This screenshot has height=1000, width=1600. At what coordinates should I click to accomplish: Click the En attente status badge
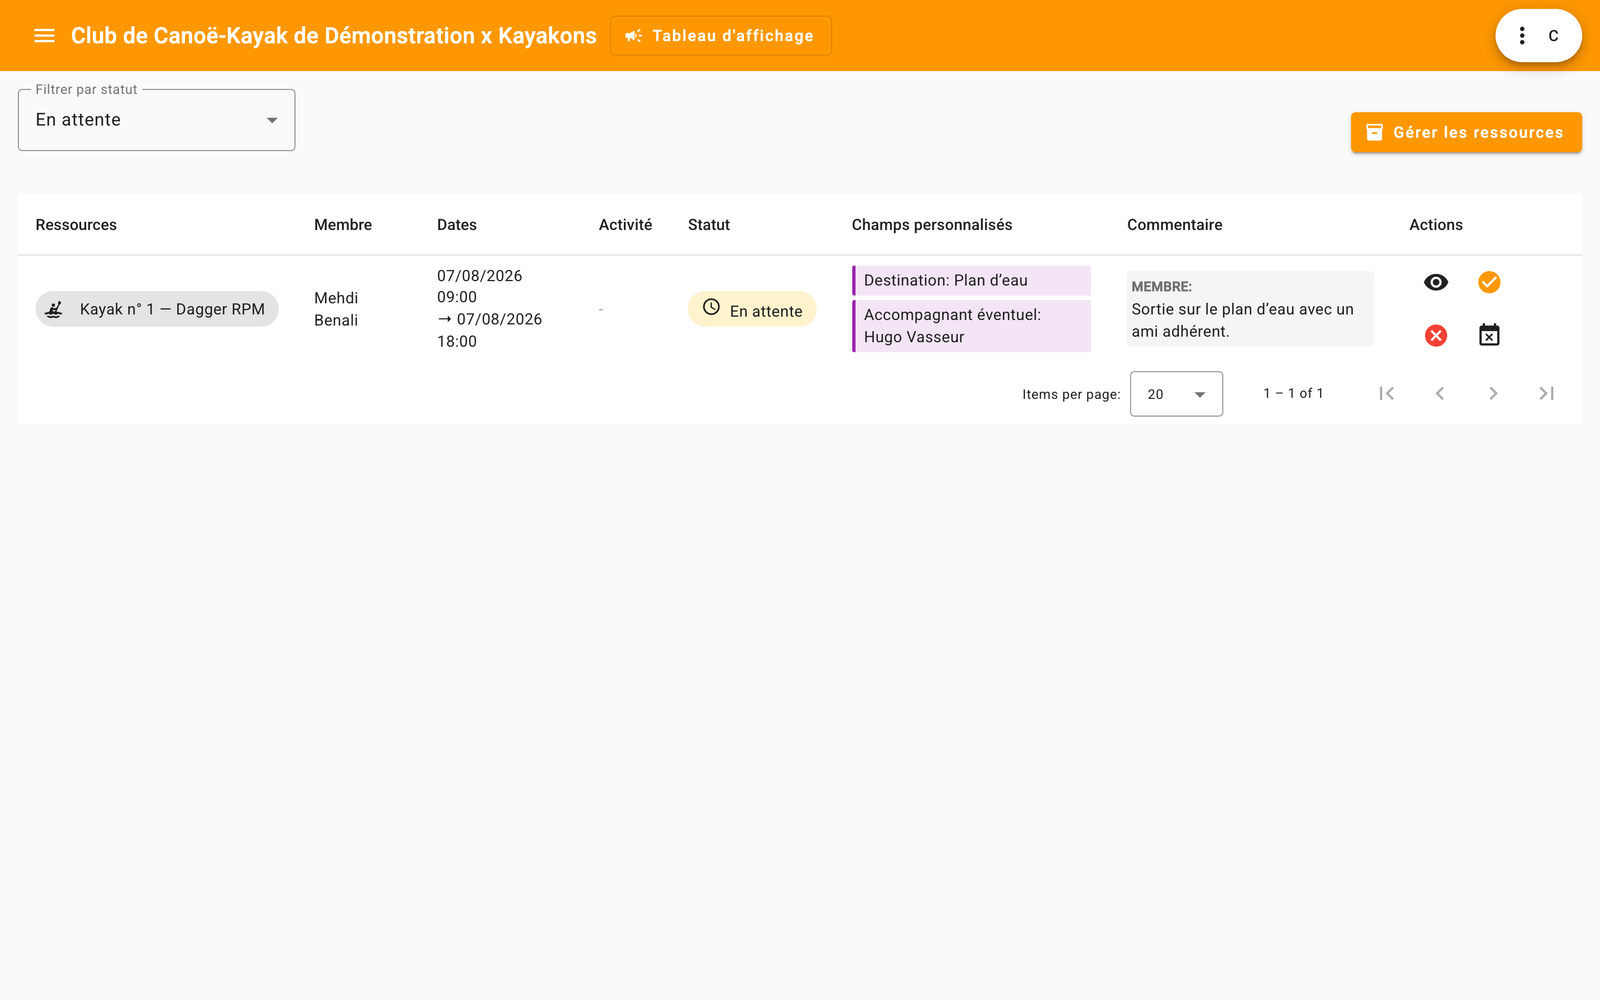coord(752,309)
